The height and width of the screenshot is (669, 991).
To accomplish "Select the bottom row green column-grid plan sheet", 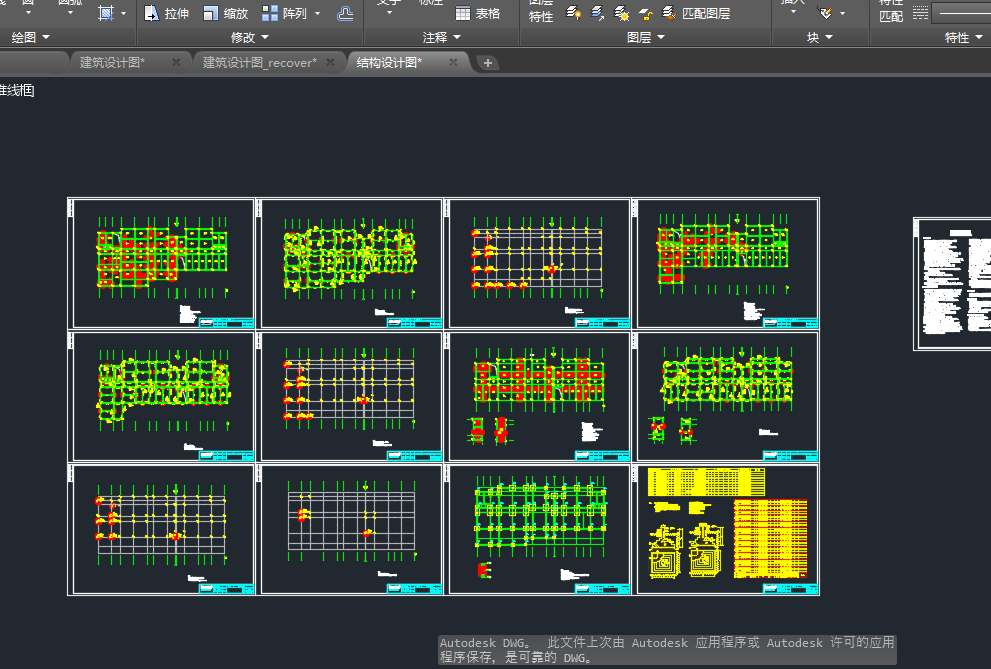I will (538, 529).
